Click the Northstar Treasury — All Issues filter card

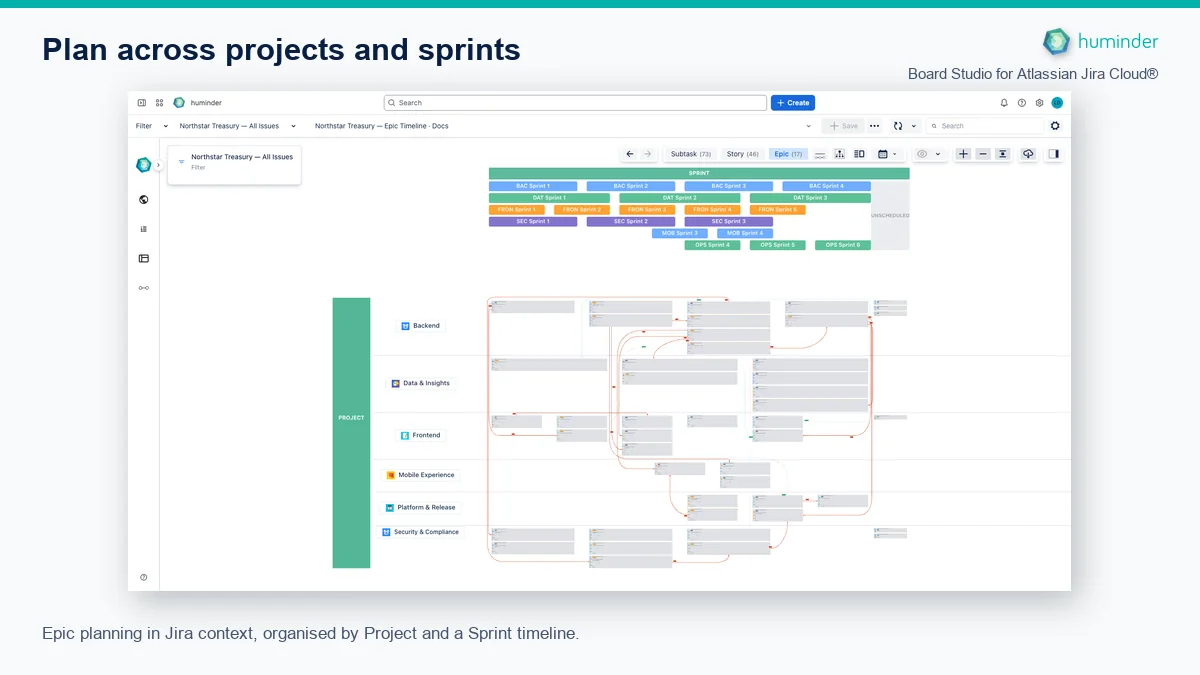tap(234, 165)
